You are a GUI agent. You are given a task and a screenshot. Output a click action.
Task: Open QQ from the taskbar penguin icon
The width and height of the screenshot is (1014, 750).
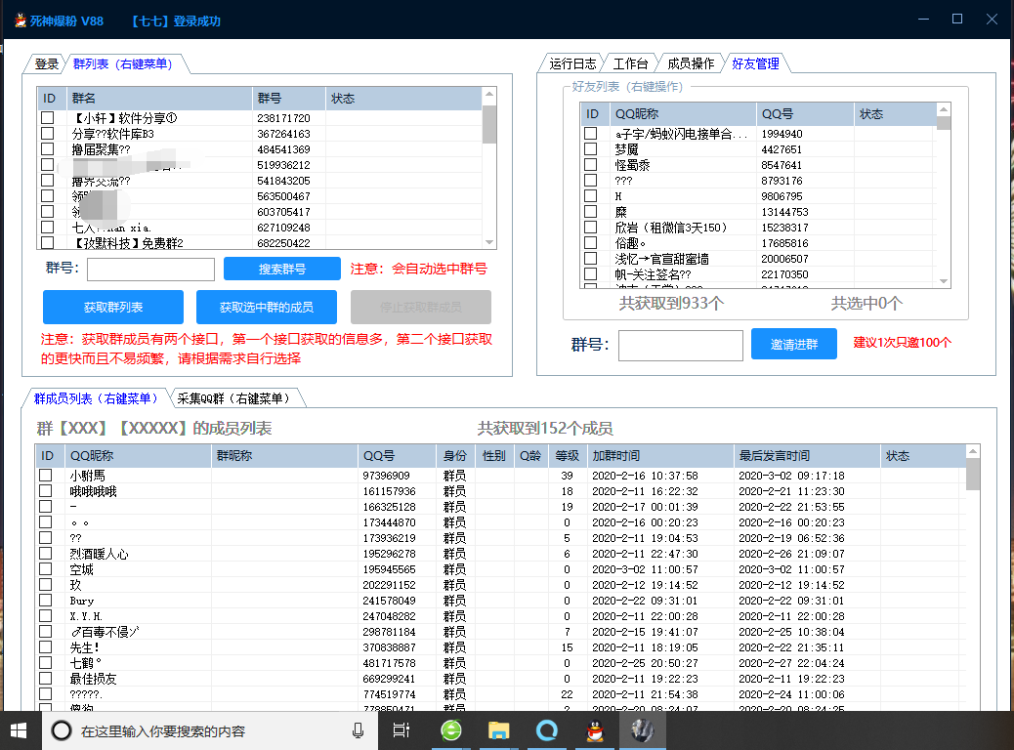594,731
